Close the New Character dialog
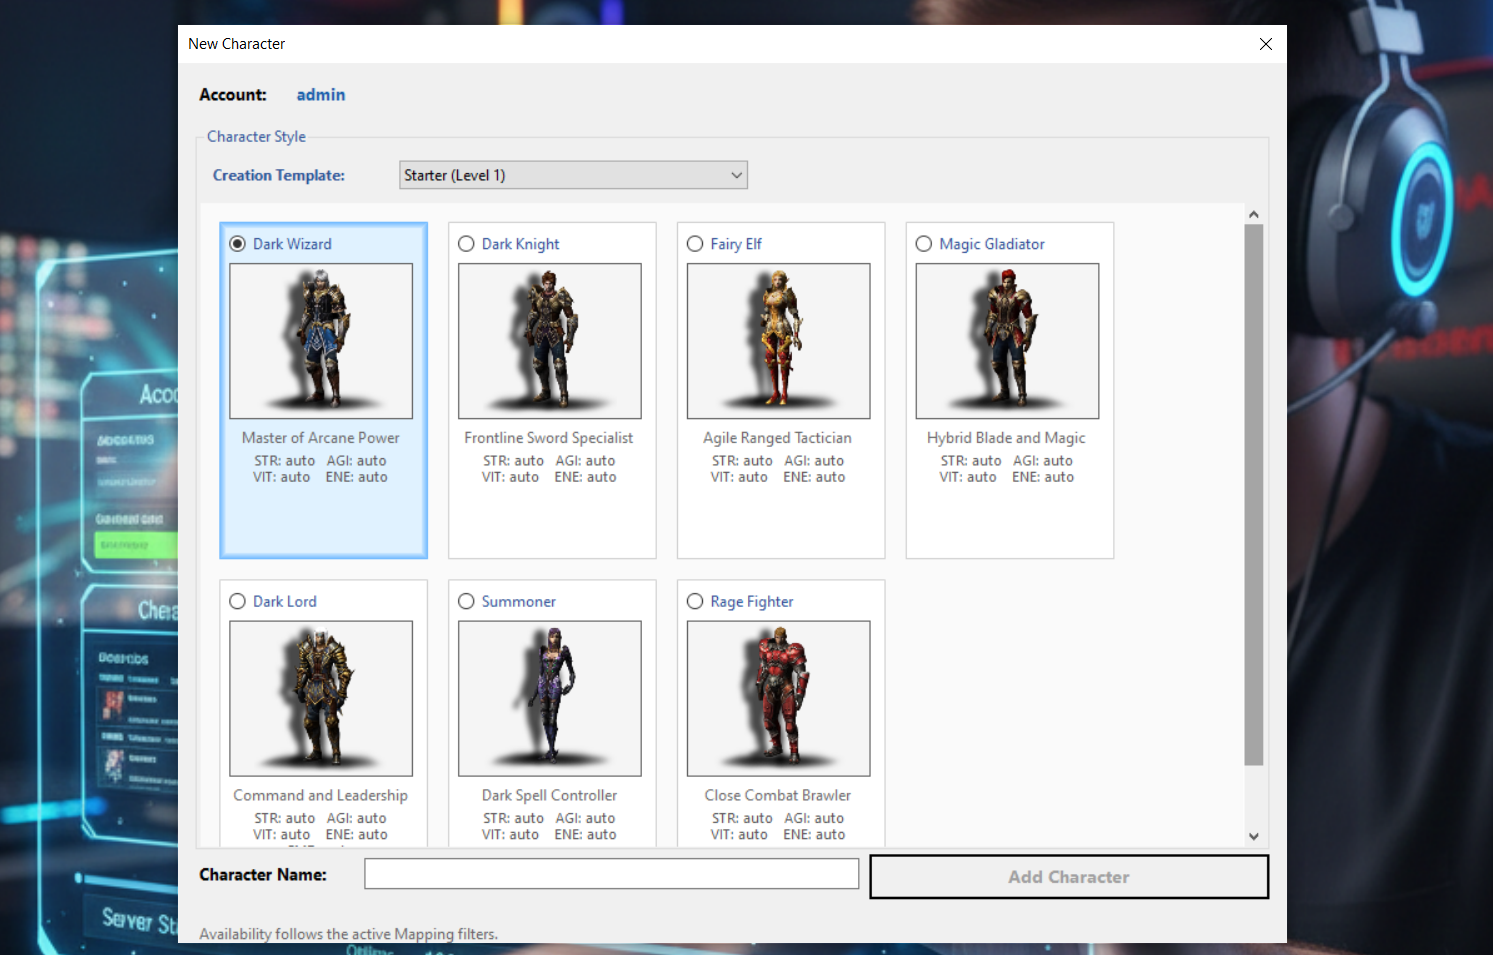 point(1265,44)
